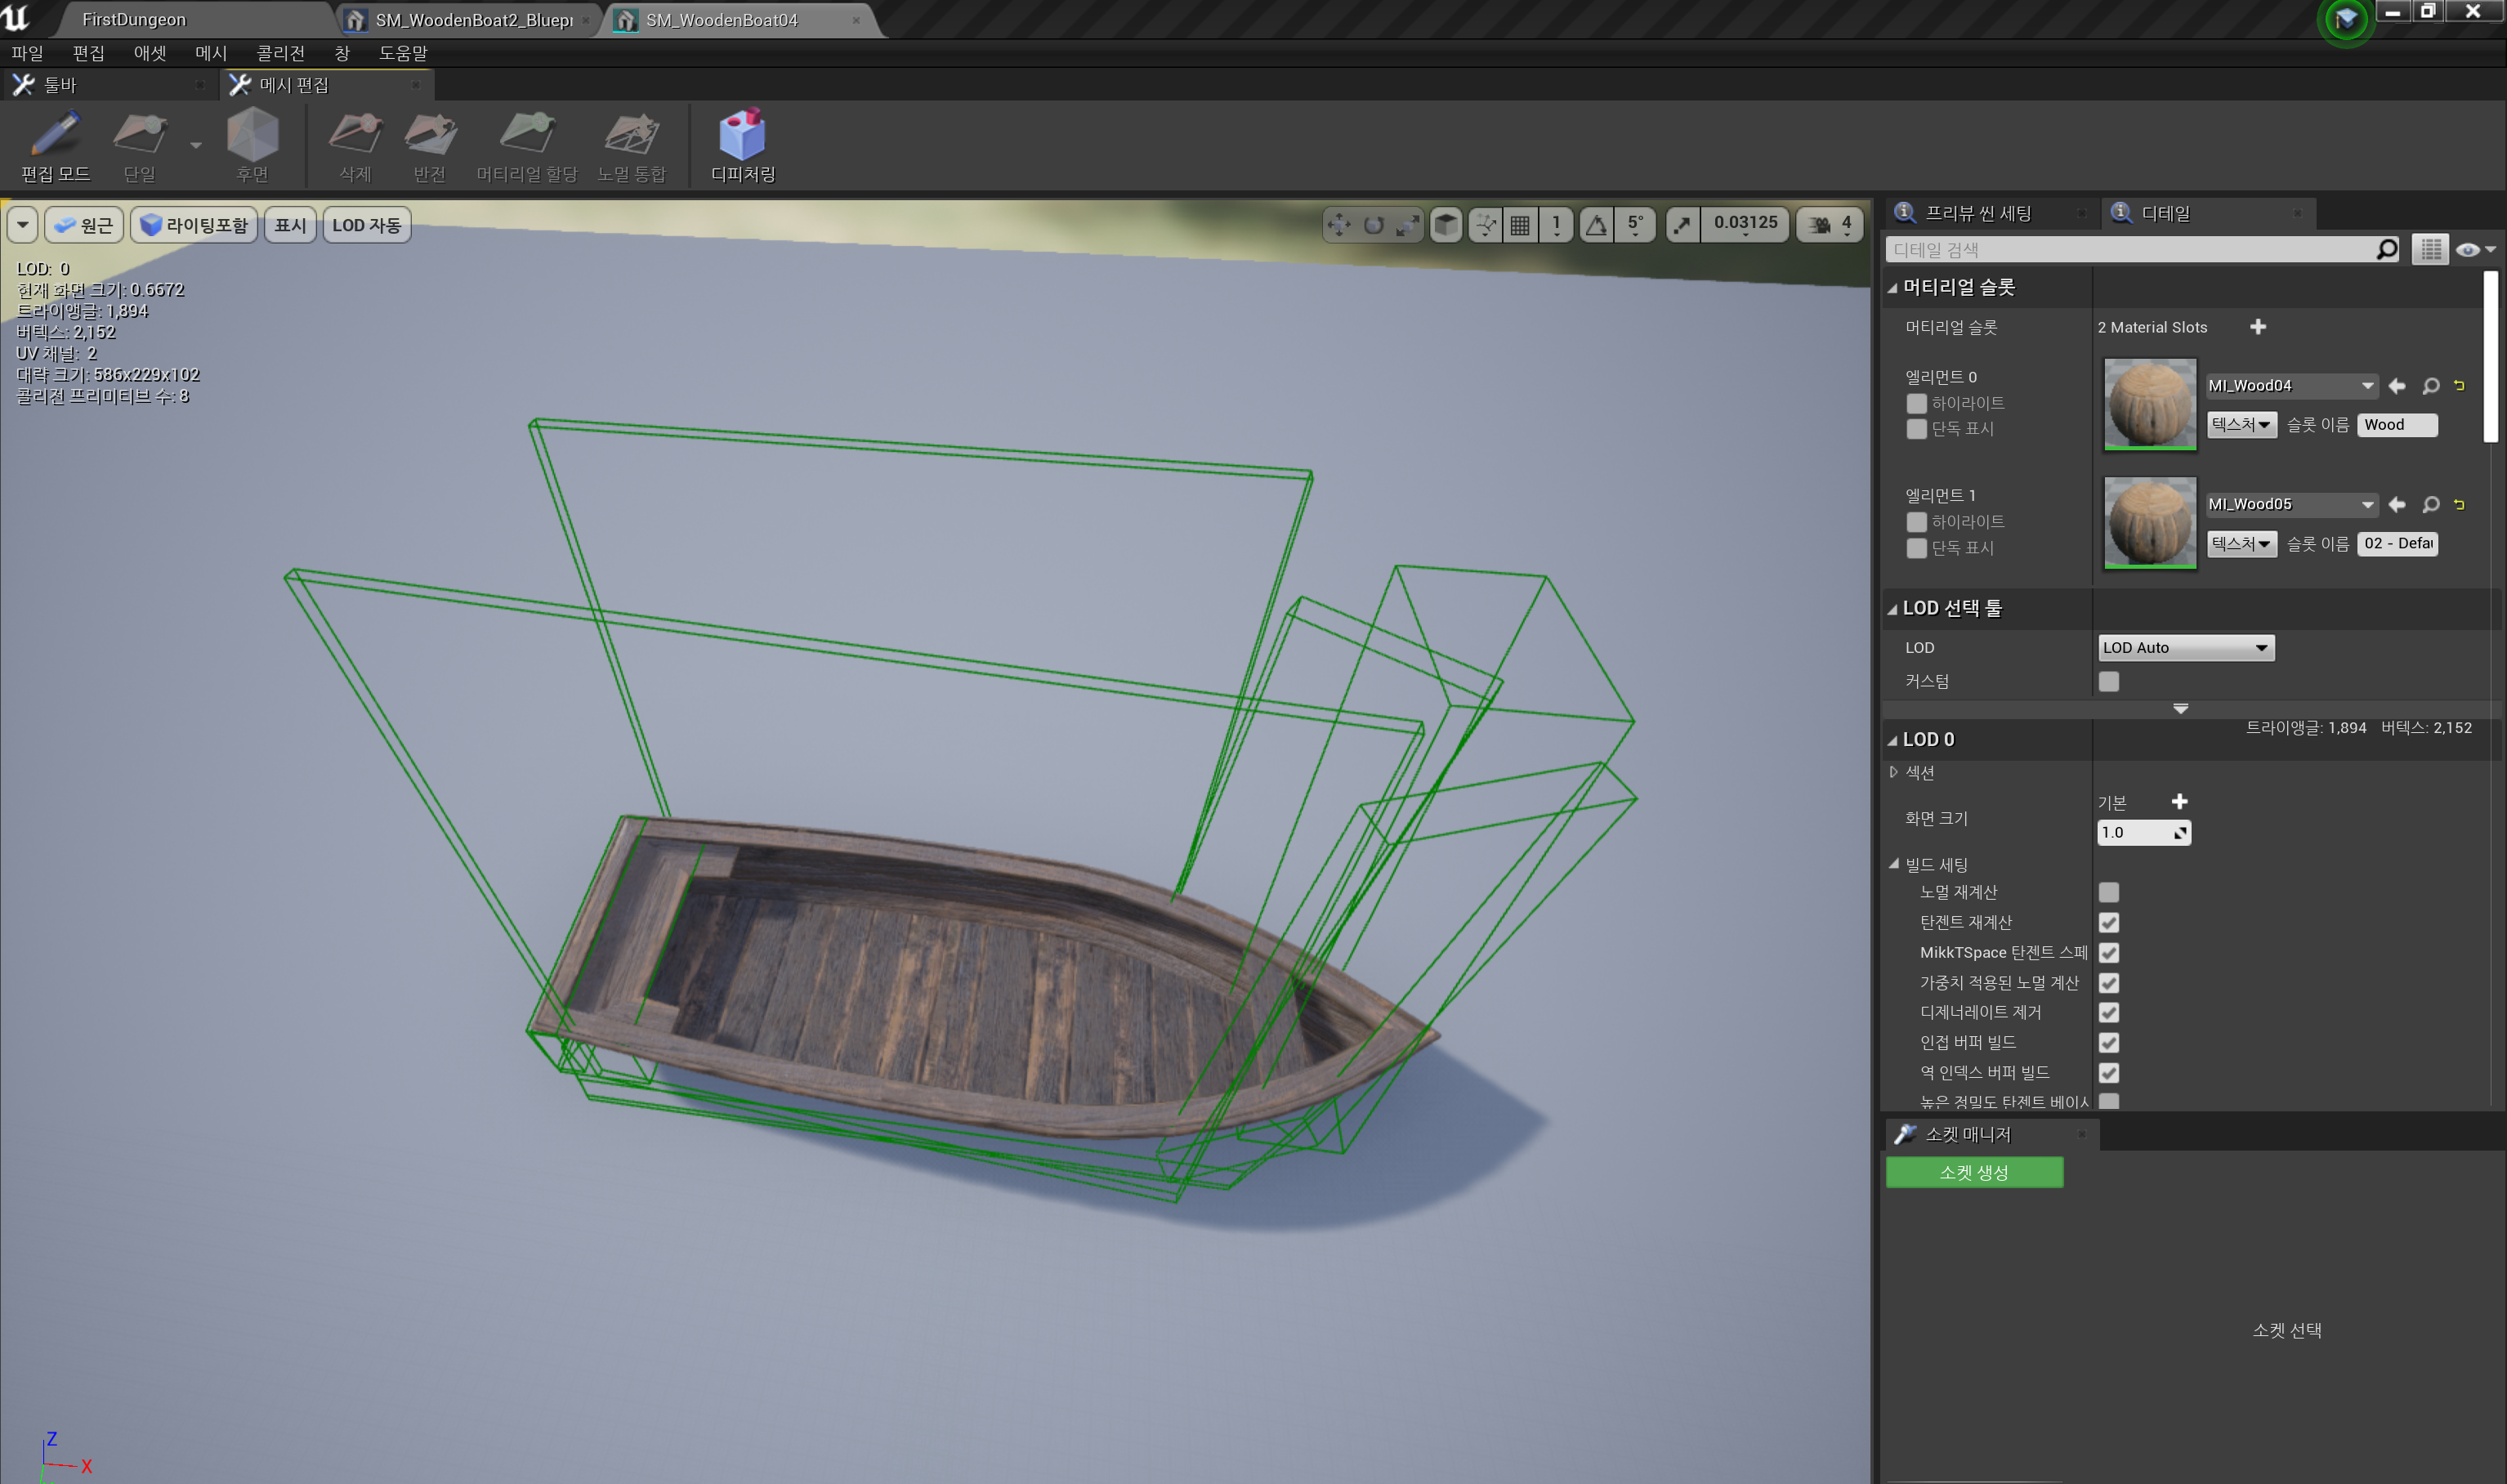This screenshot has width=2507, height=1484.
Task: Check the 커스텀 LOD checkbox
Action: pos(2109,681)
